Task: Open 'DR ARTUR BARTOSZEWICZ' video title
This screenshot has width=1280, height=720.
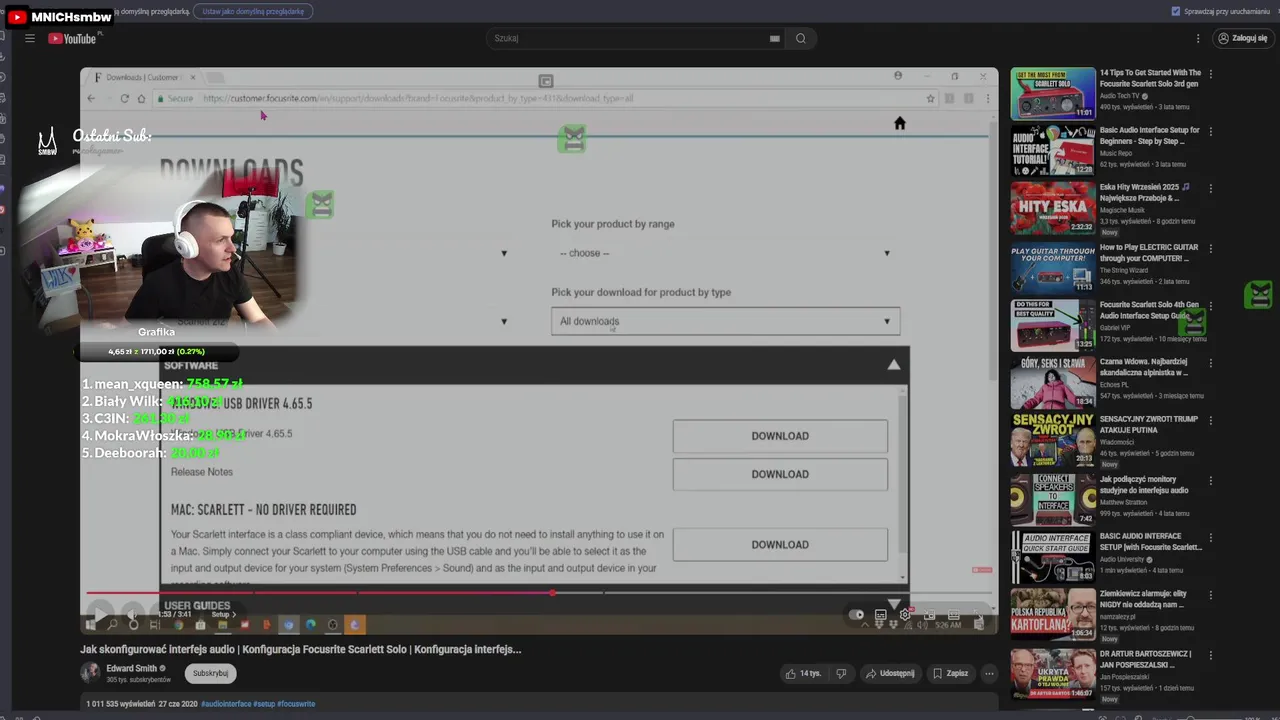Action: click(1146, 658)
